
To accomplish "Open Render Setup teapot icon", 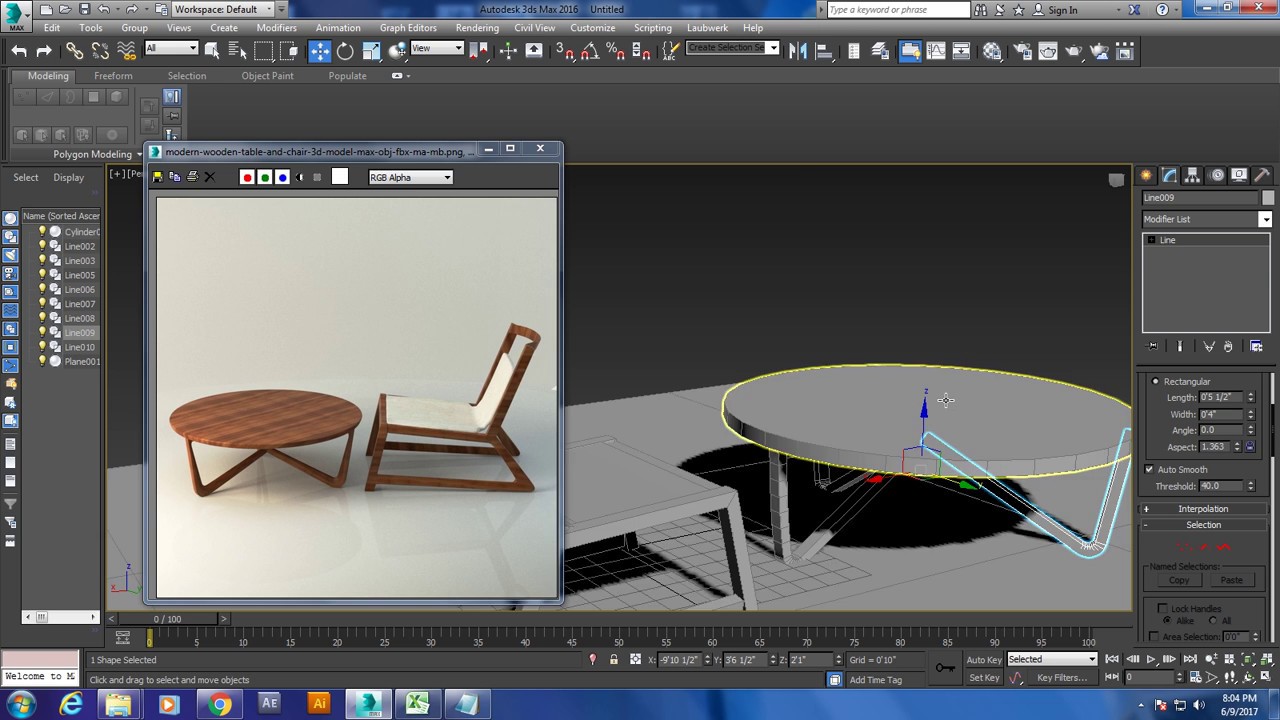I will click(1021, 51).
